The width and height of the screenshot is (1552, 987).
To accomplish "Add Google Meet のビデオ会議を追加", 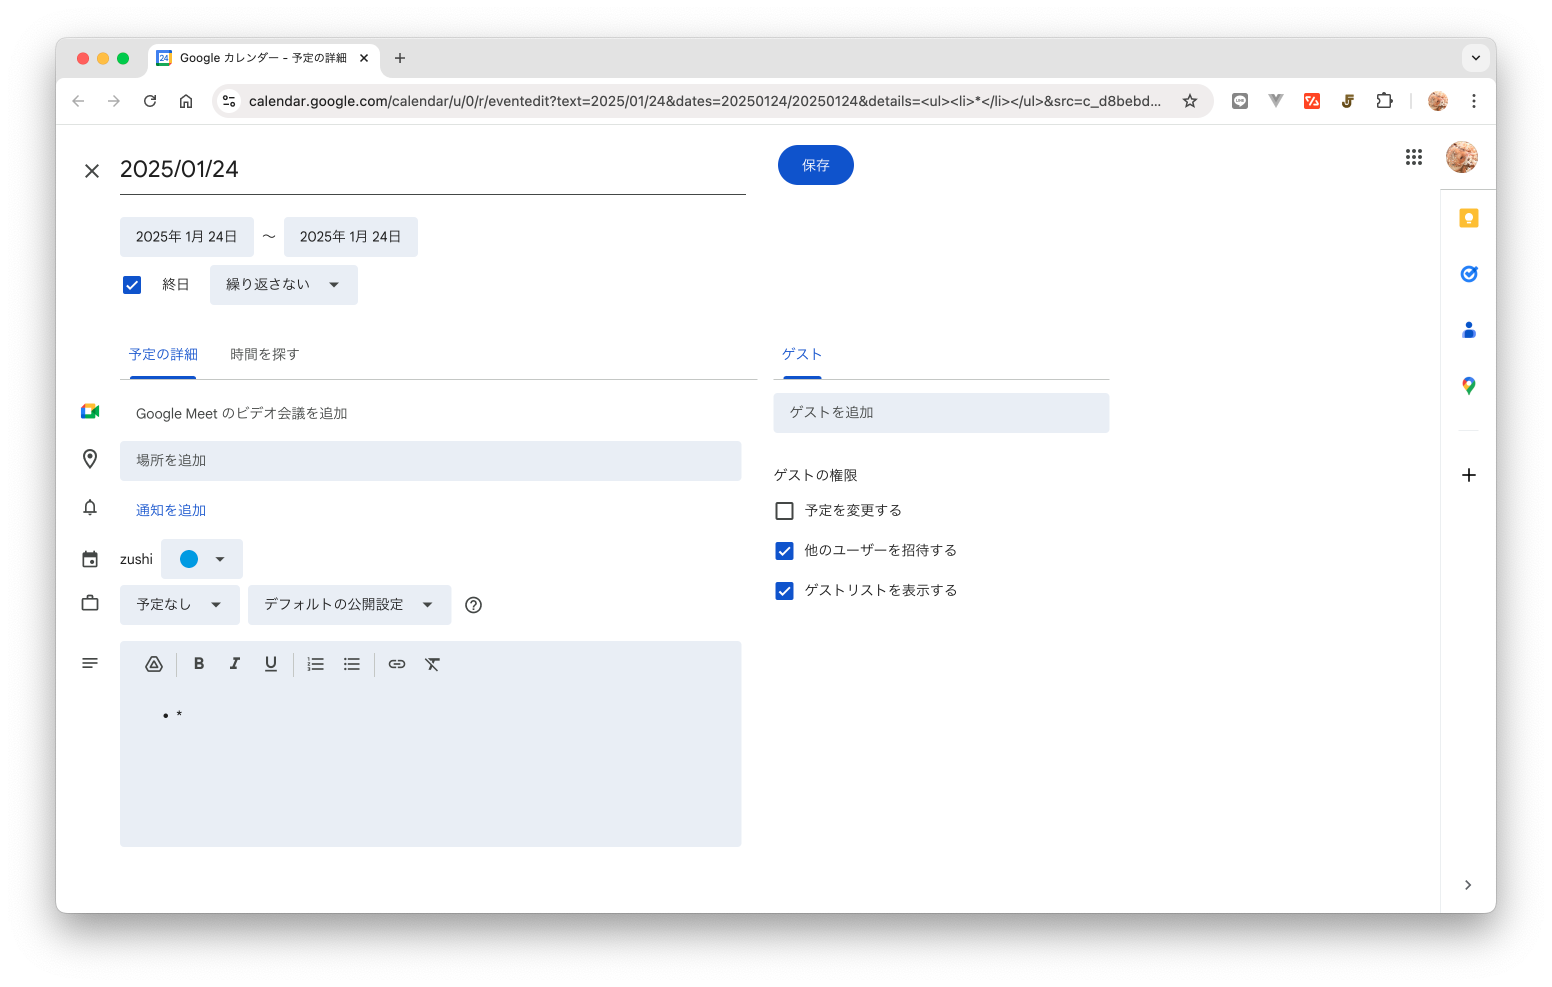I will coord(242,413).
